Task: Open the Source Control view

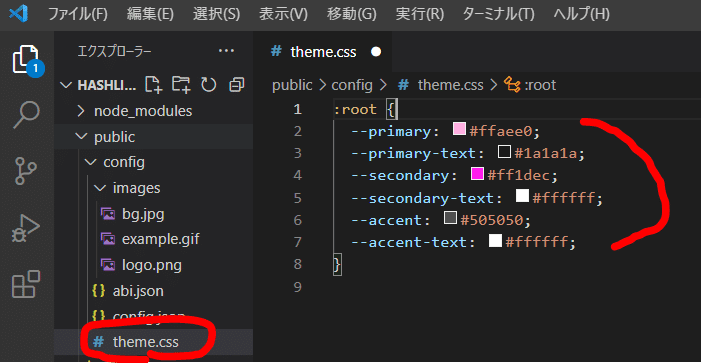Action: click(x=26, y=170)
